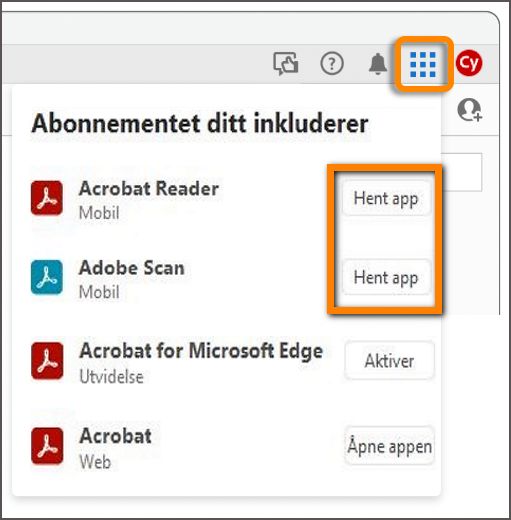Click Hent app for Acrobat Reader
The width and height of the screenshot is (511, 520).
386,199
